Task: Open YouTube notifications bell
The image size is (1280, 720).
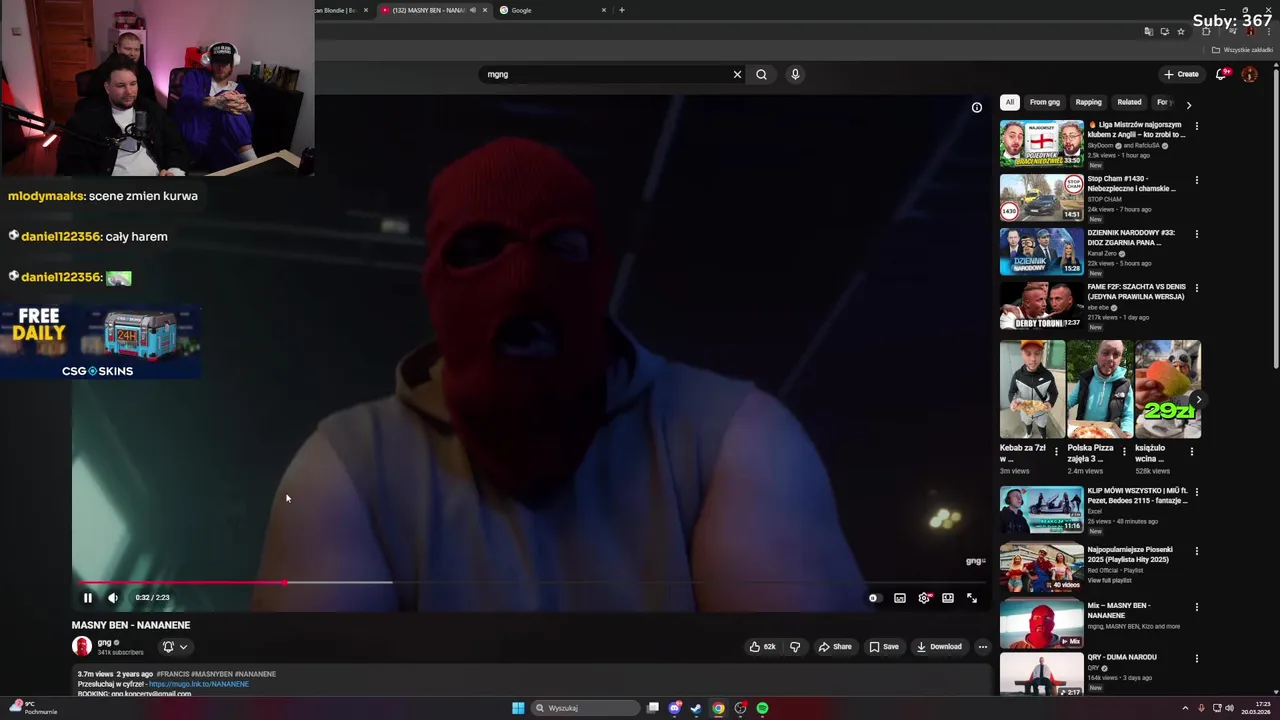Action: coord(1221,74)
